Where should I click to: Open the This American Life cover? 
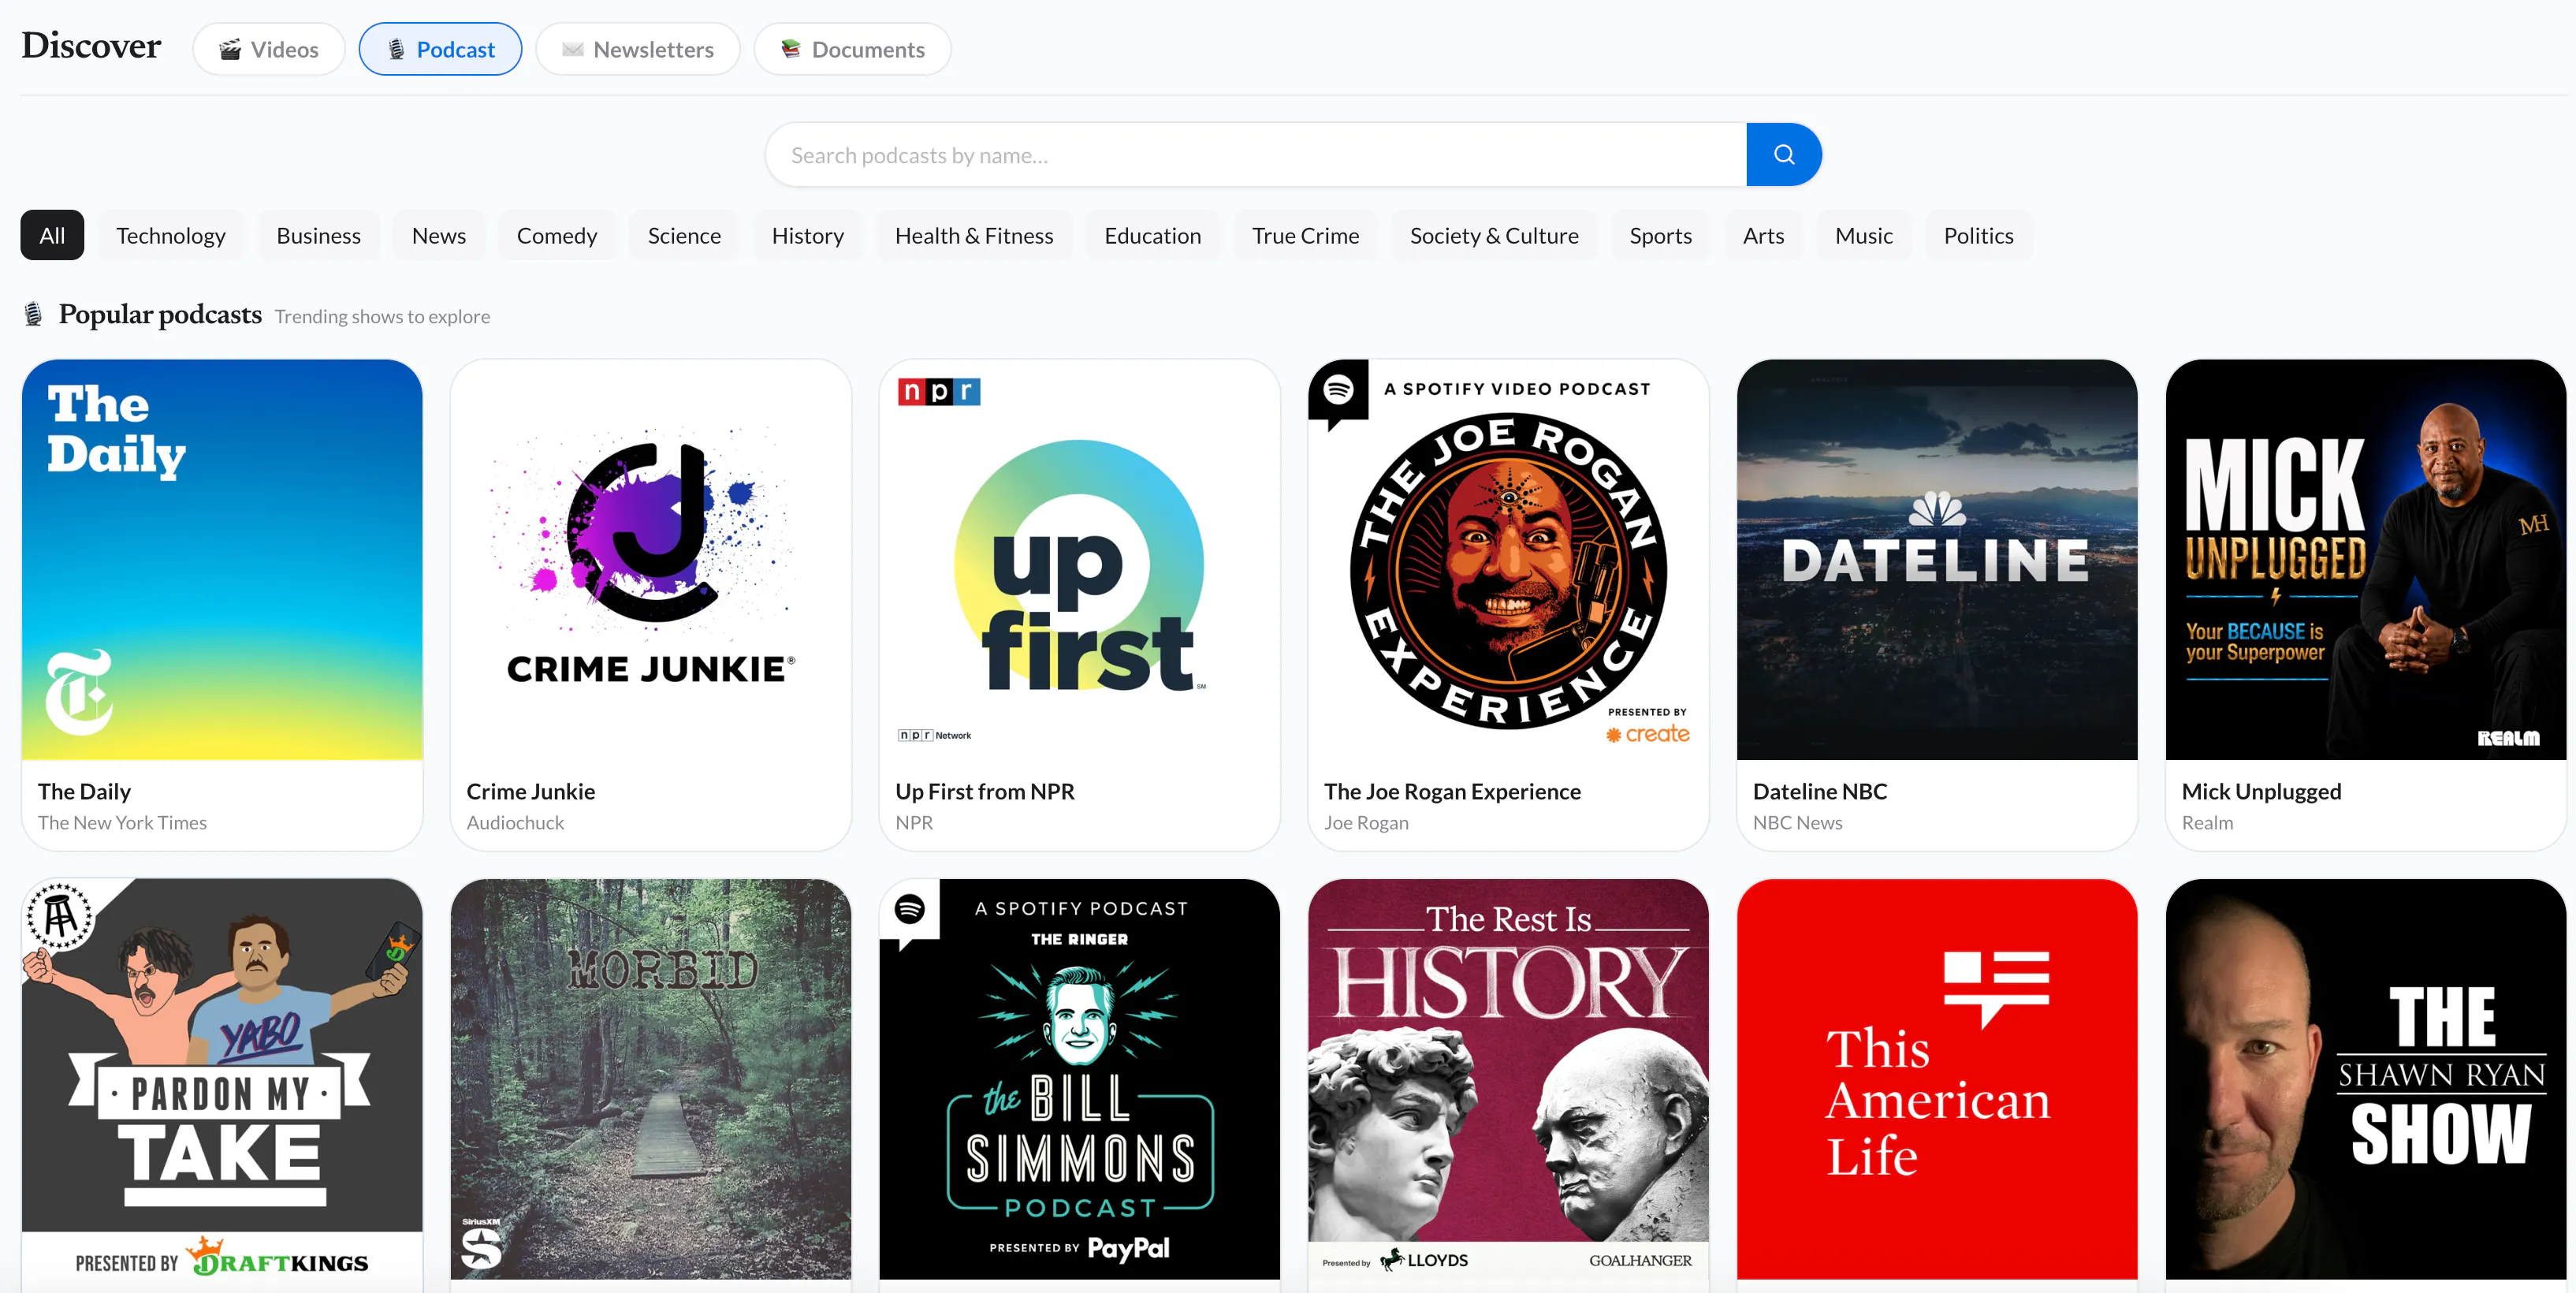1937,1079
